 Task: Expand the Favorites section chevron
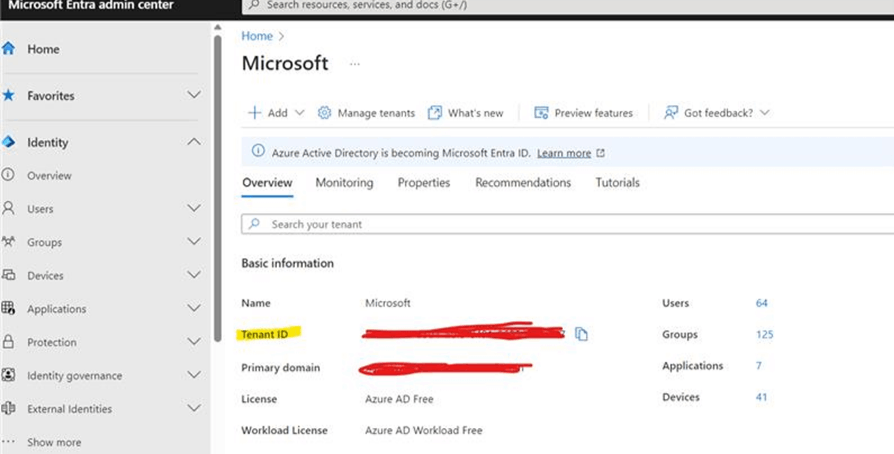tap(194, 94)
